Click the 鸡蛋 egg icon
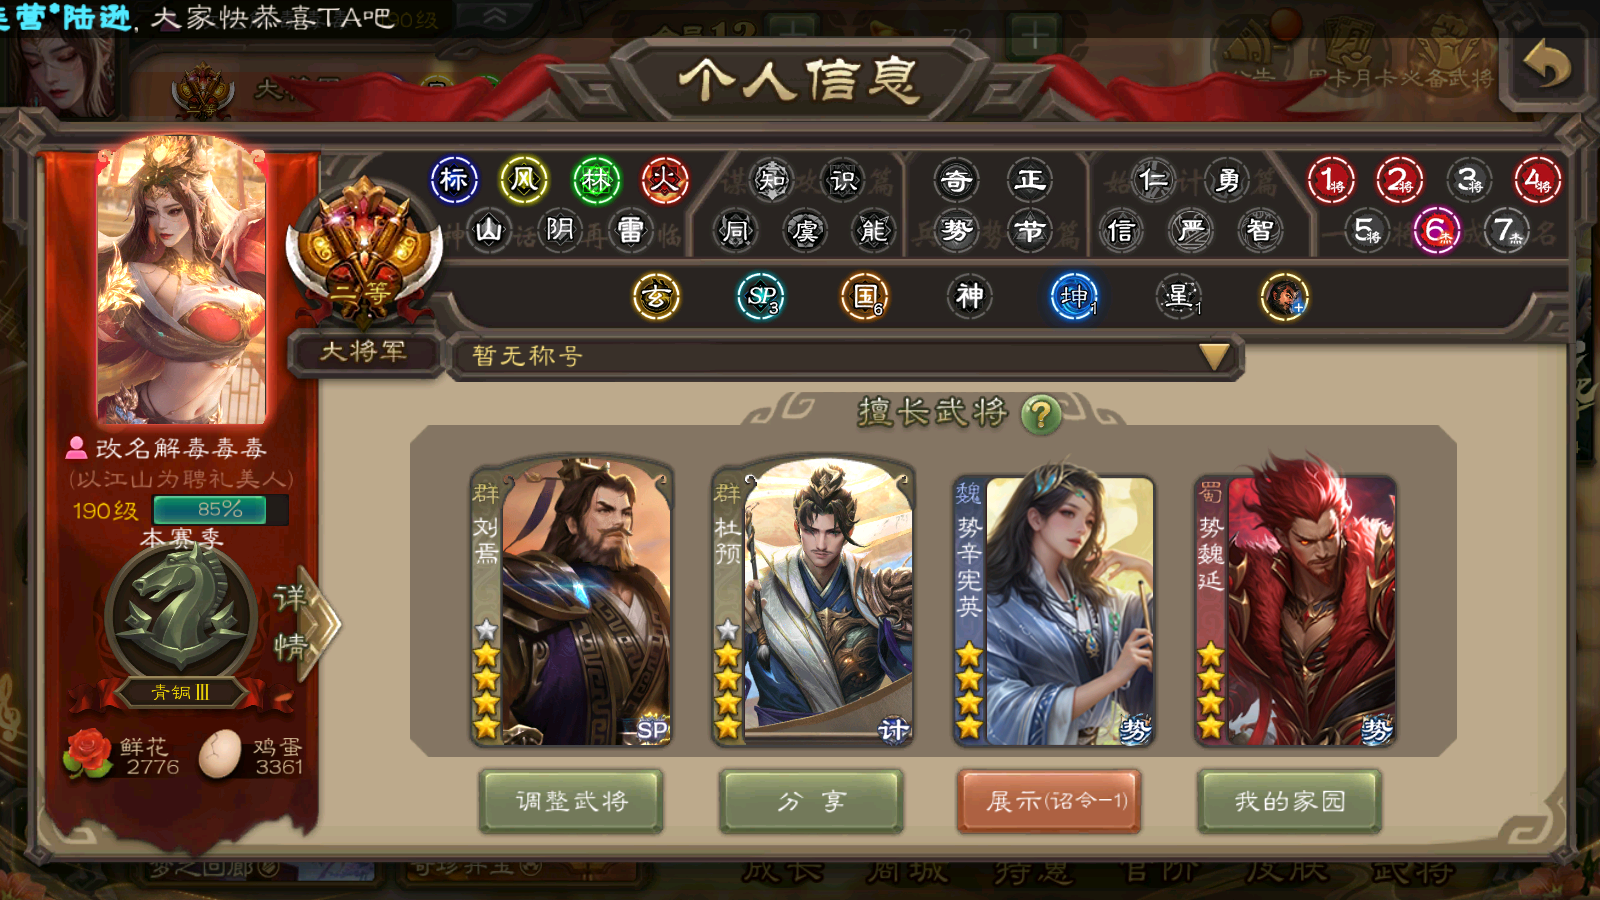1600x900 pixels. (220, 754)
